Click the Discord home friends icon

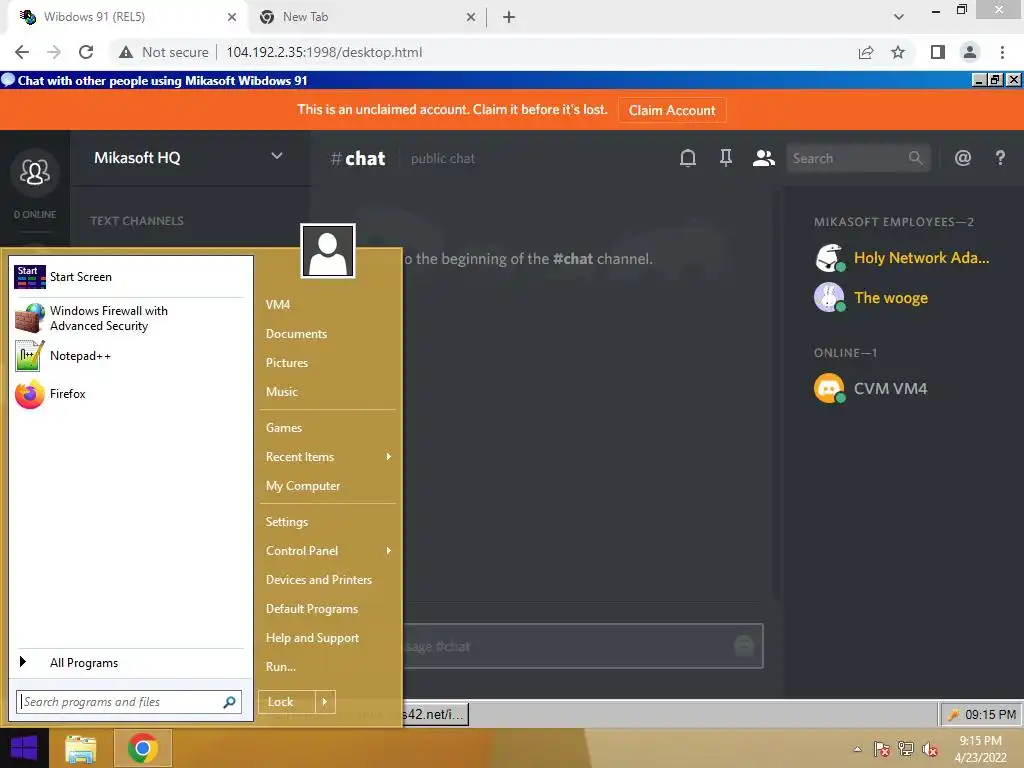[35, 172]
